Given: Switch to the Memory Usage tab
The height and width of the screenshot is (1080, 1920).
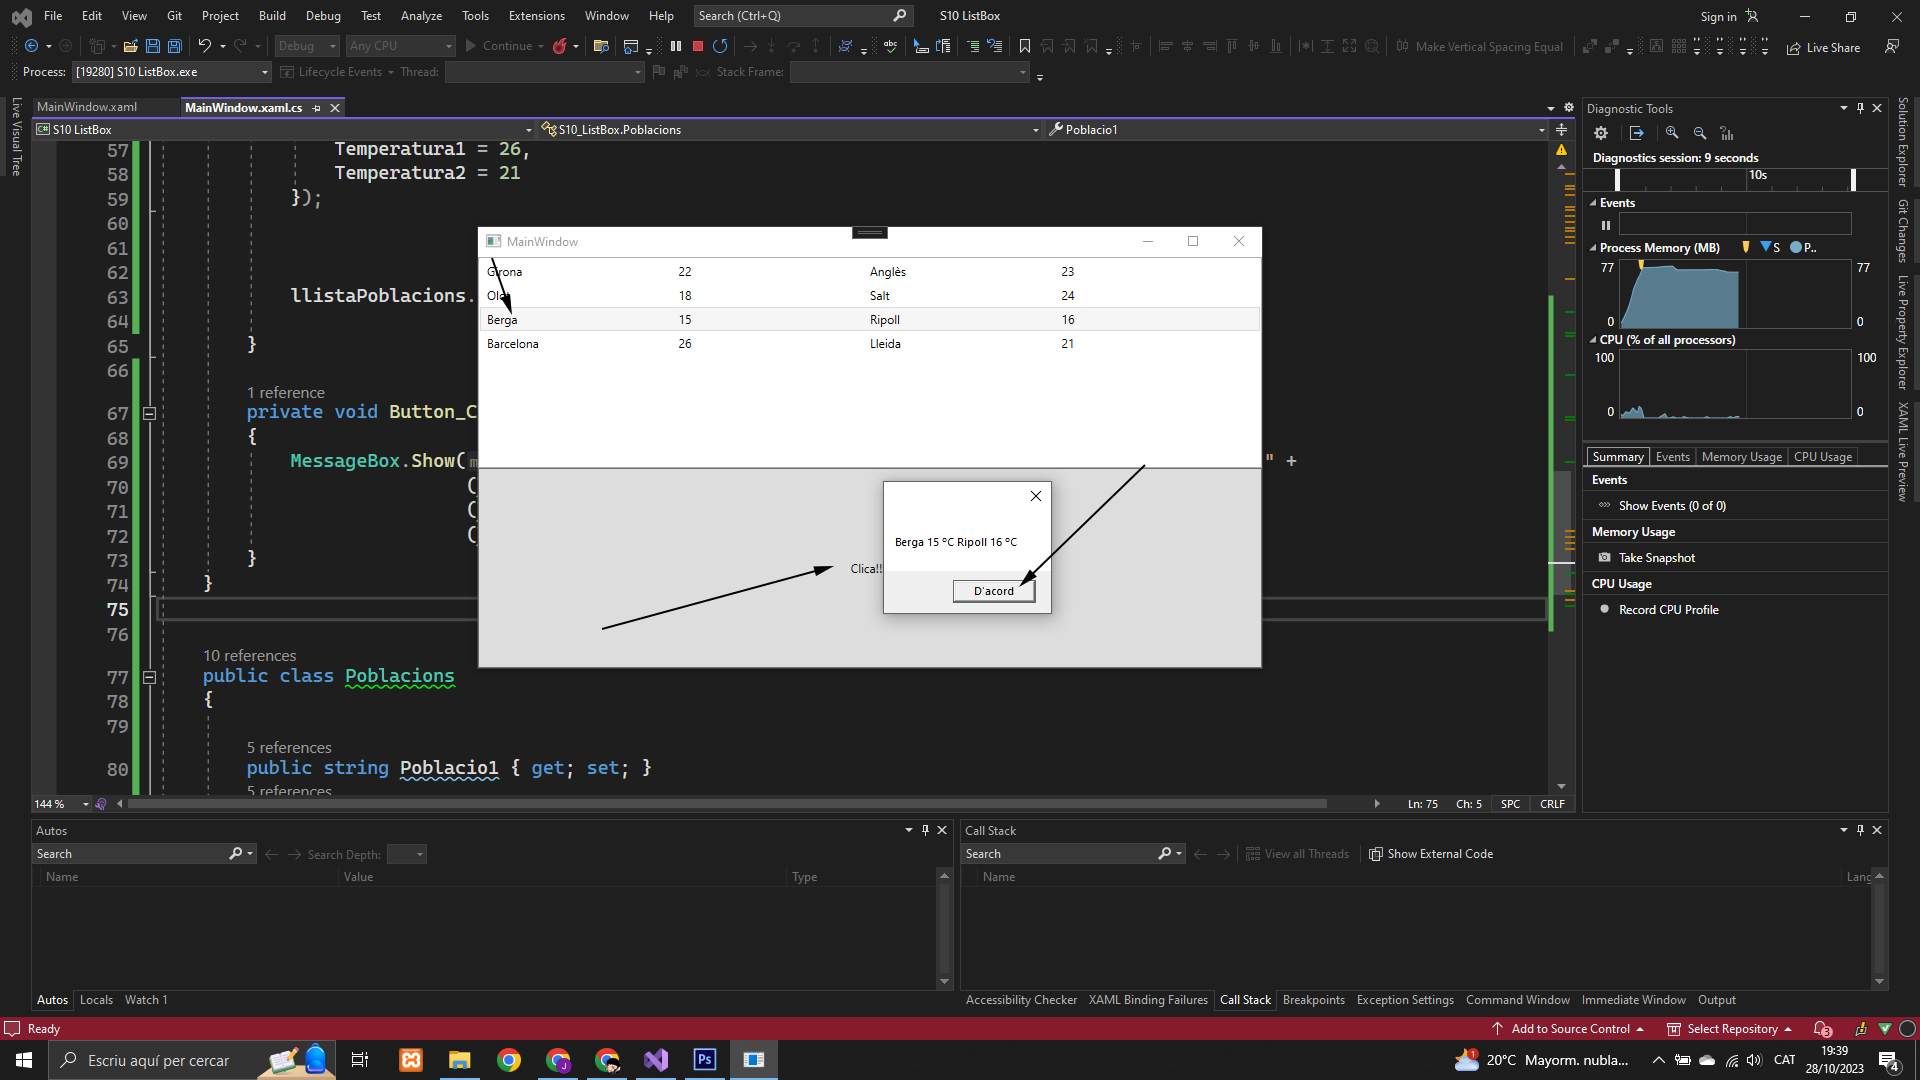Looking at the screenshot, I should coord(1741,457).
